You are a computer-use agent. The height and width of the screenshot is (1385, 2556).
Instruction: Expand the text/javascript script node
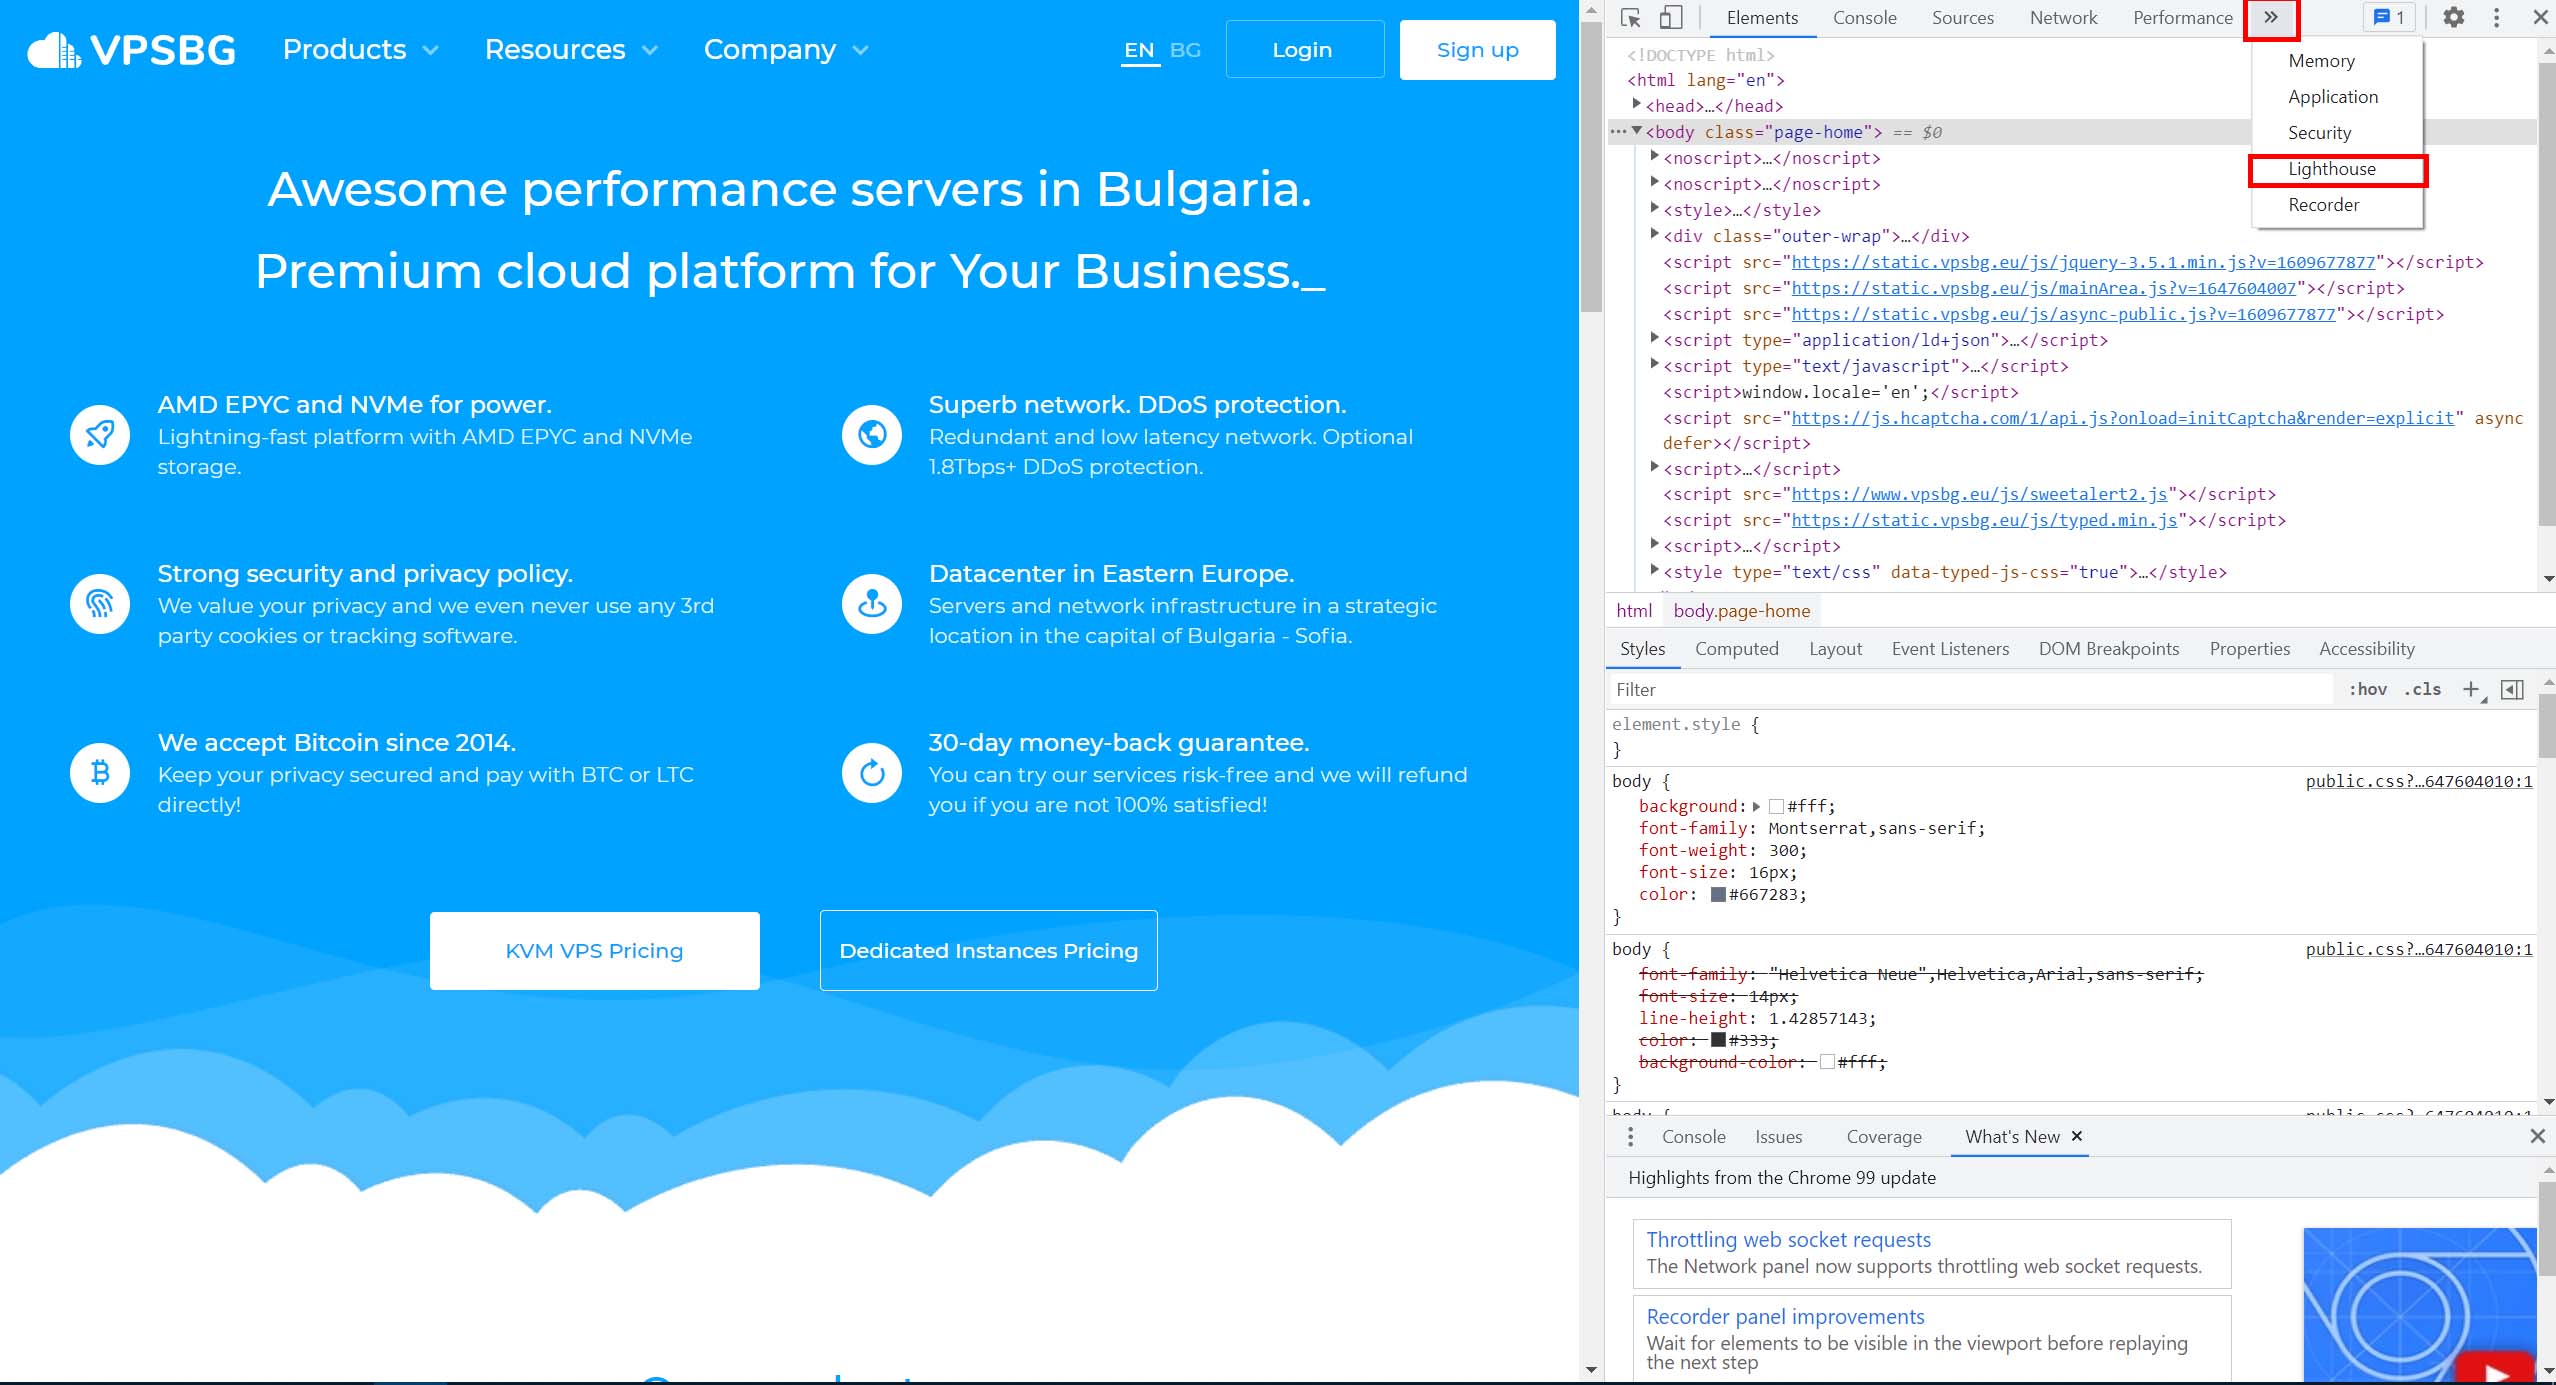(x=1654, y=364)
